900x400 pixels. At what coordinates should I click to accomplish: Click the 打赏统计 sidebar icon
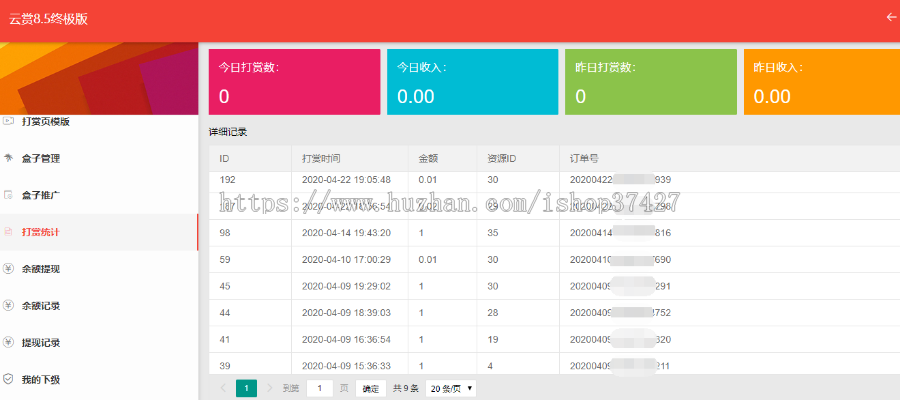coord(8,232)
